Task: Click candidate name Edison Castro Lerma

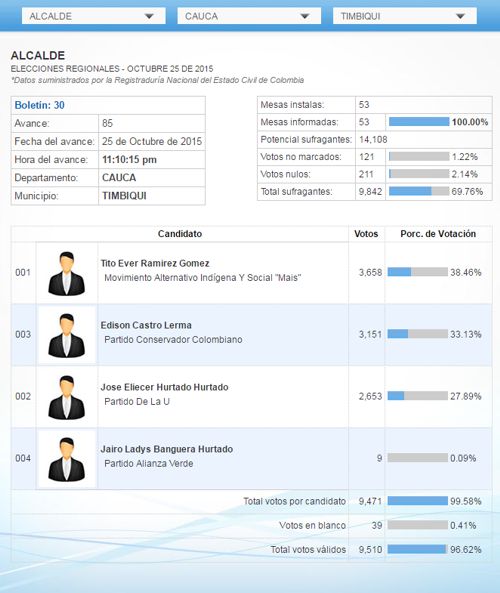Action: click(x=146, y=325)
